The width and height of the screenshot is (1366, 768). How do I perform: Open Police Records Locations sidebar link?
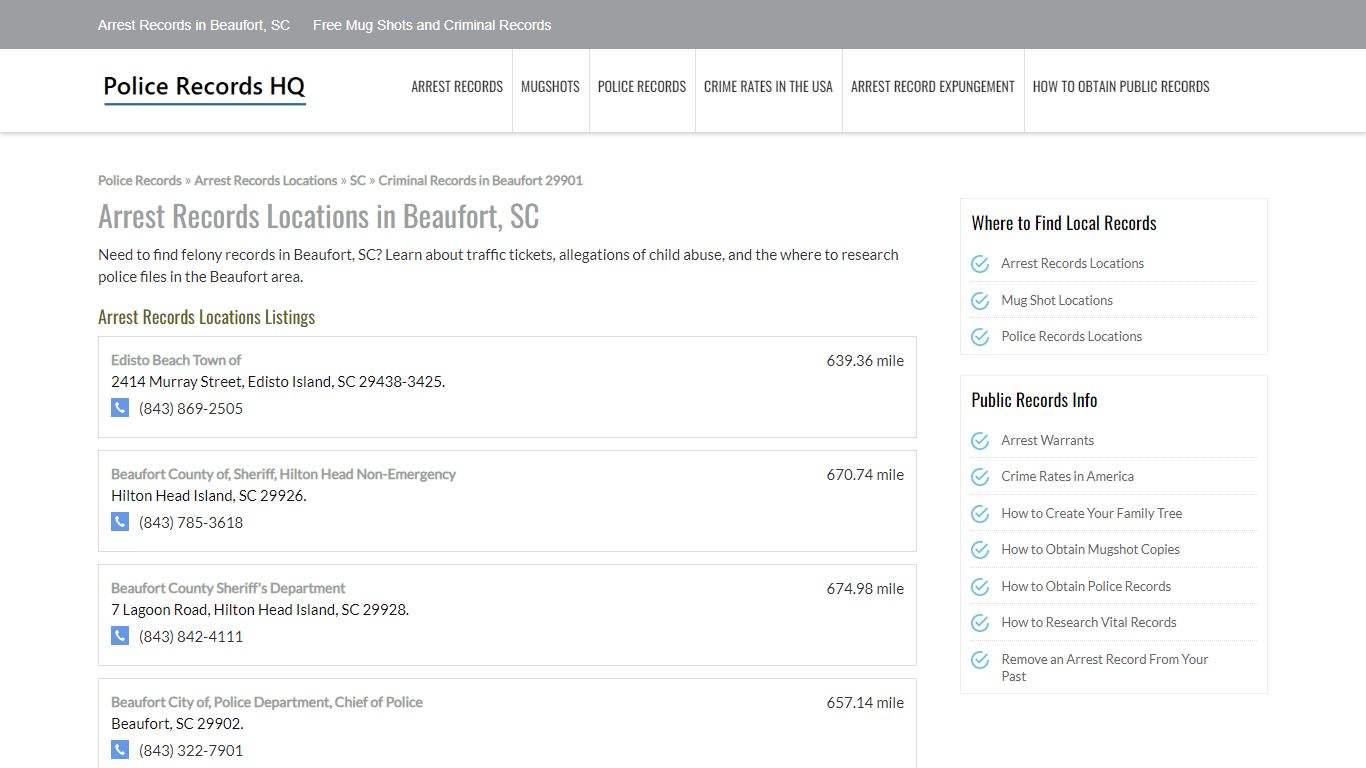click(1071, 337)
